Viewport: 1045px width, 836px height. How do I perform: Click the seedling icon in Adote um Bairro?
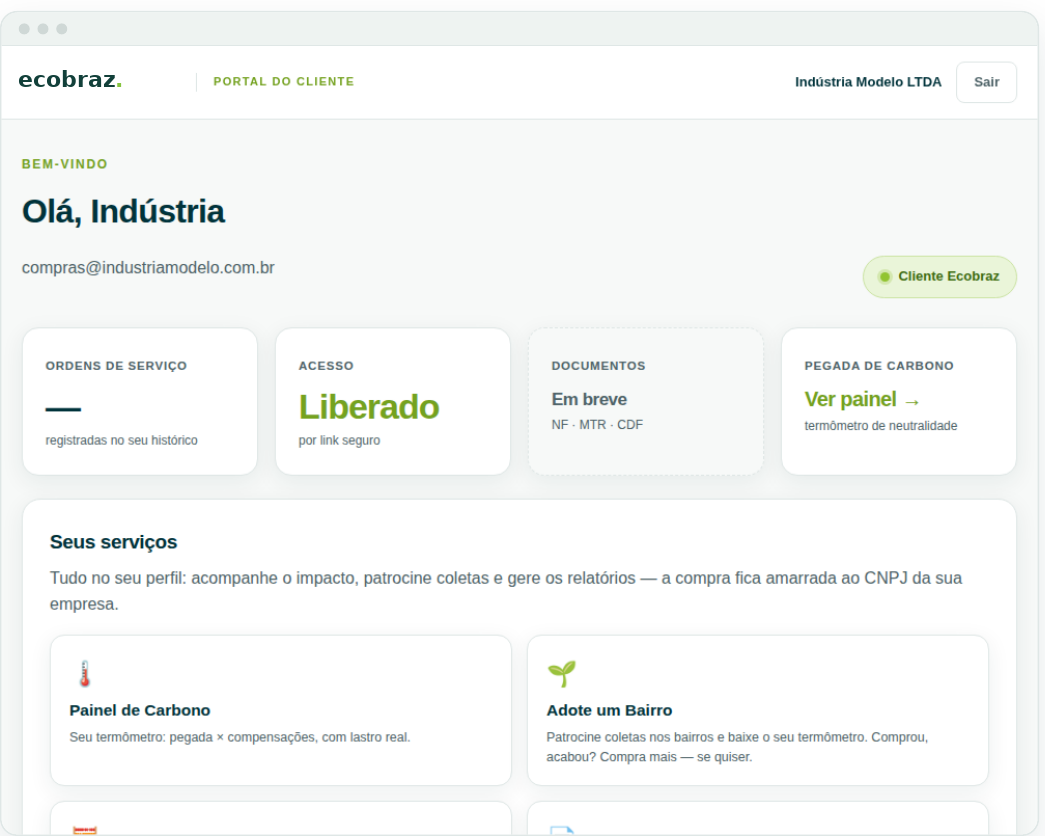(562, 673)
